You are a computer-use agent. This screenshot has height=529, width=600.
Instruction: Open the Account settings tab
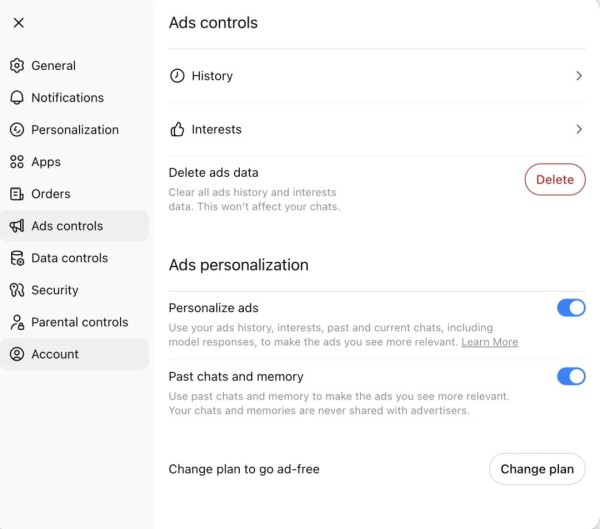tap(55, 354)
